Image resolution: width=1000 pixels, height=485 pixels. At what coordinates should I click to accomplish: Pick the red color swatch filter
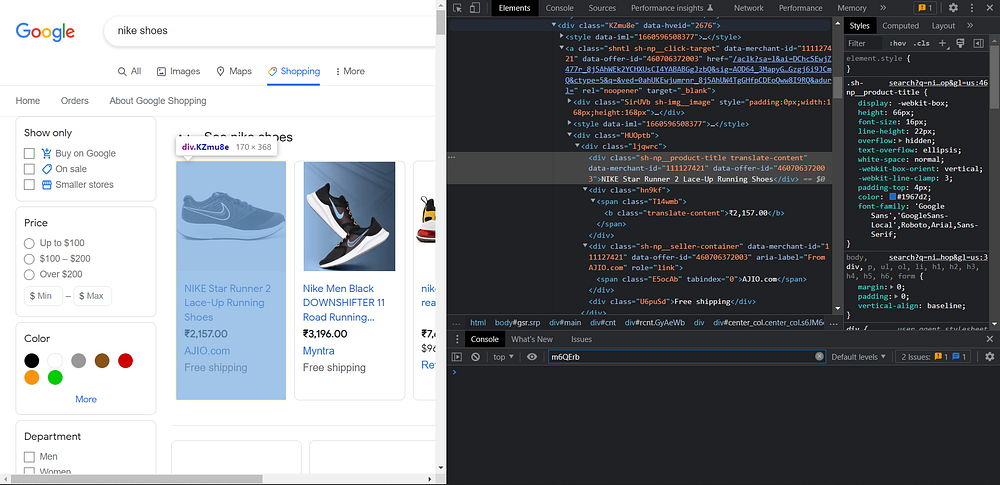click(x=125, y=361)
